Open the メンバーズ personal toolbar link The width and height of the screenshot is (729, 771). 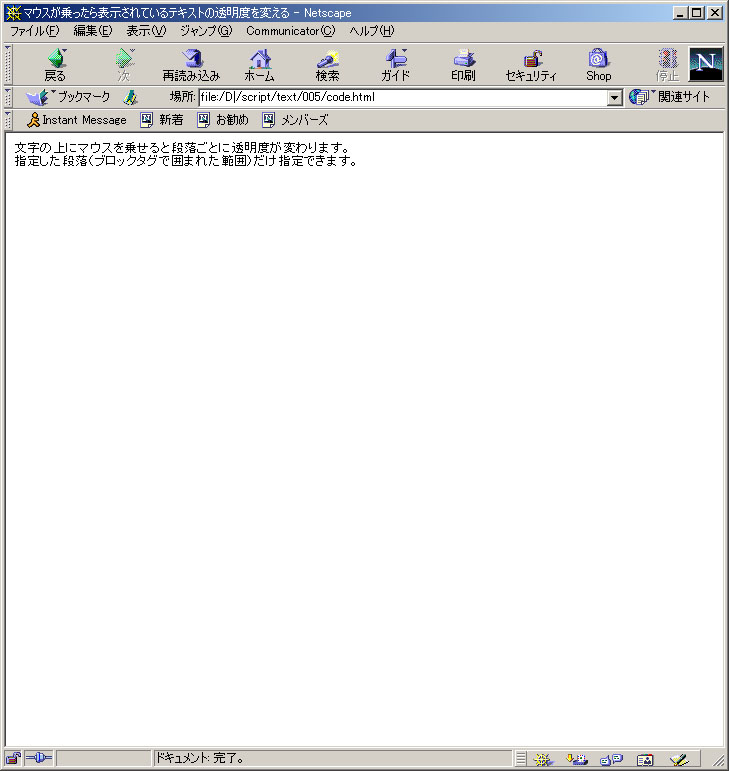pyautogui.click(x=295, y=120)
